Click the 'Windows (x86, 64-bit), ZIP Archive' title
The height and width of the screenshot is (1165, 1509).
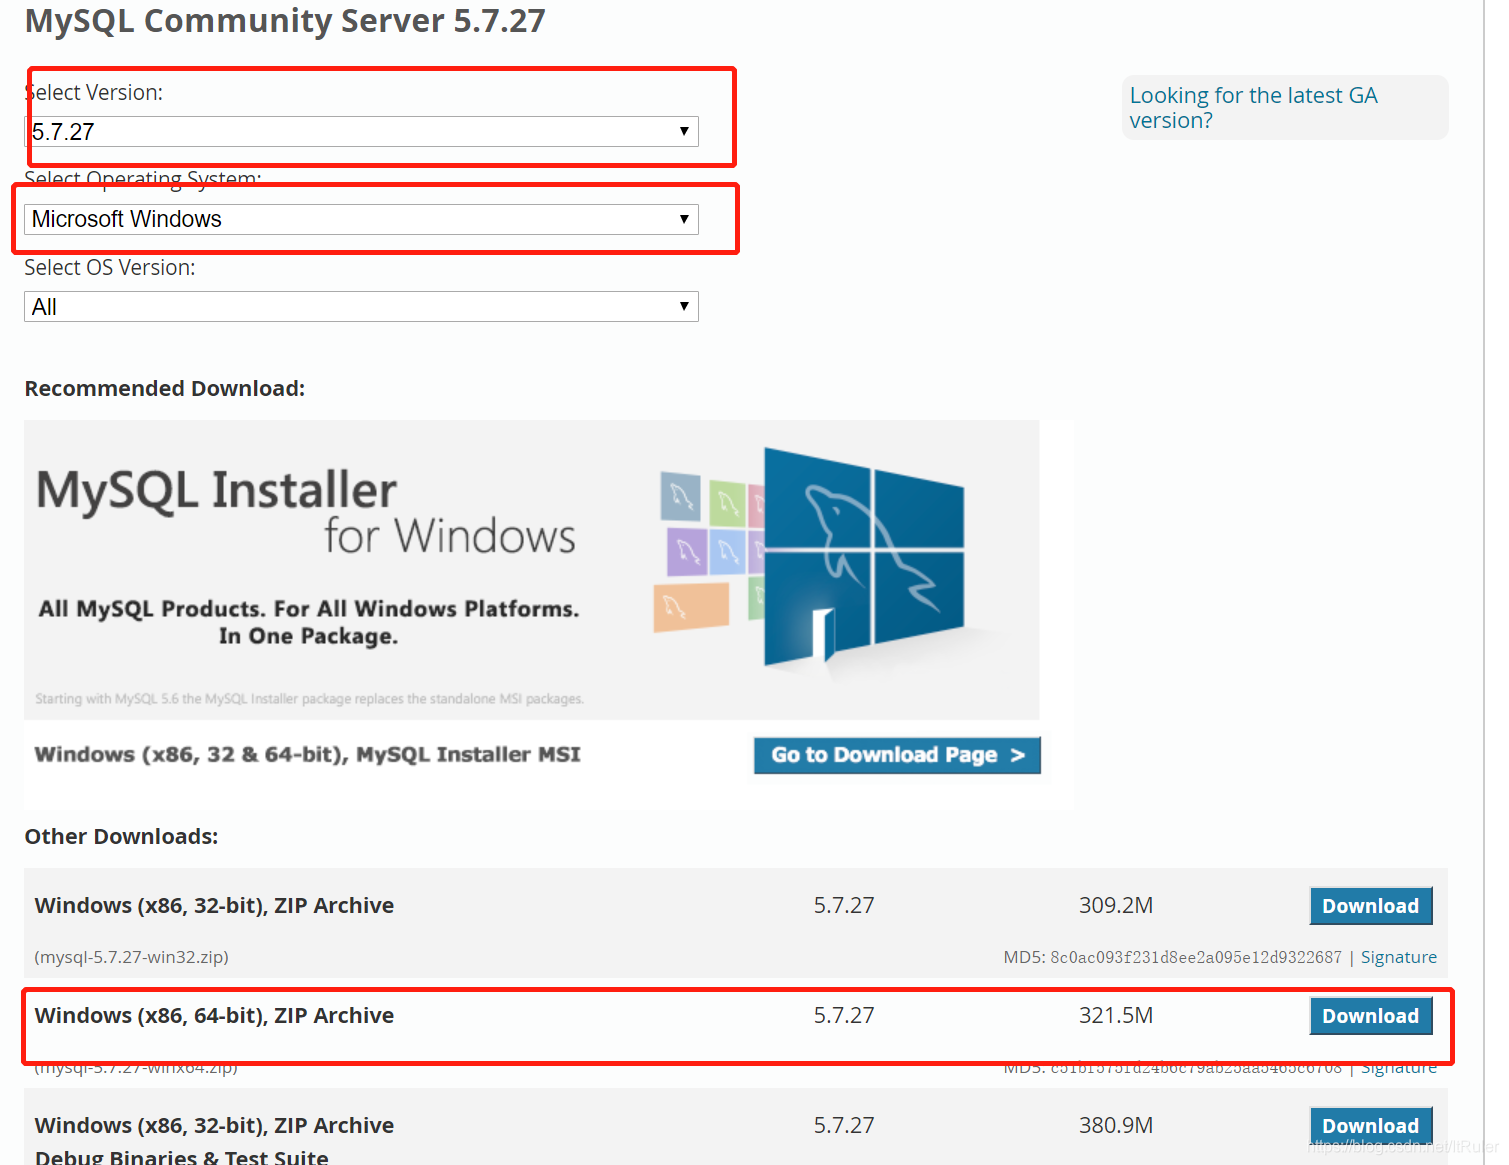coord(214,1016)
